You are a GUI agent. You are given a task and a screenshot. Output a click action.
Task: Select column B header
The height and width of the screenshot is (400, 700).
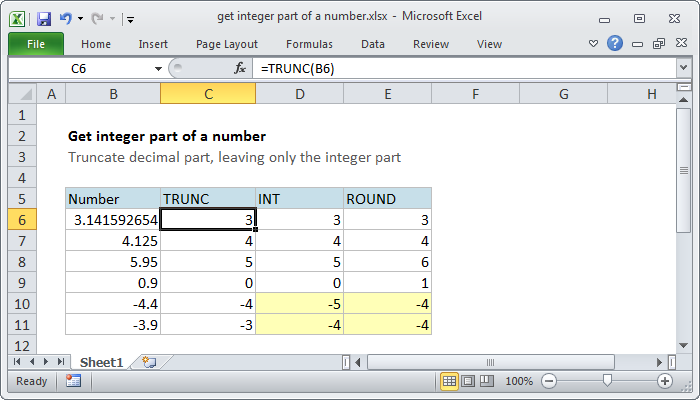tap(113, 94)
